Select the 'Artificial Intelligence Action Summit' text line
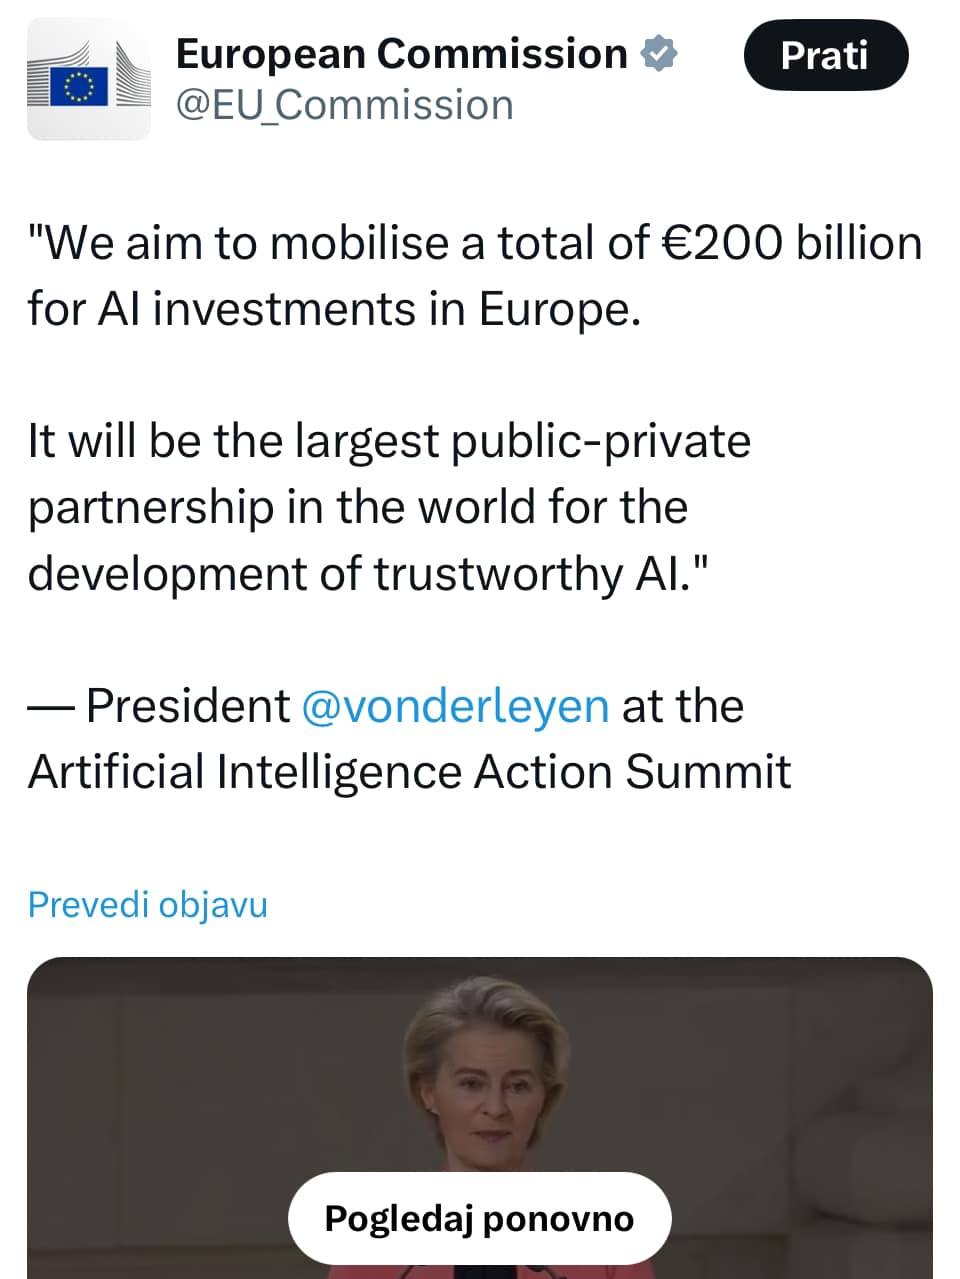960x1279 pixels. 409,772
